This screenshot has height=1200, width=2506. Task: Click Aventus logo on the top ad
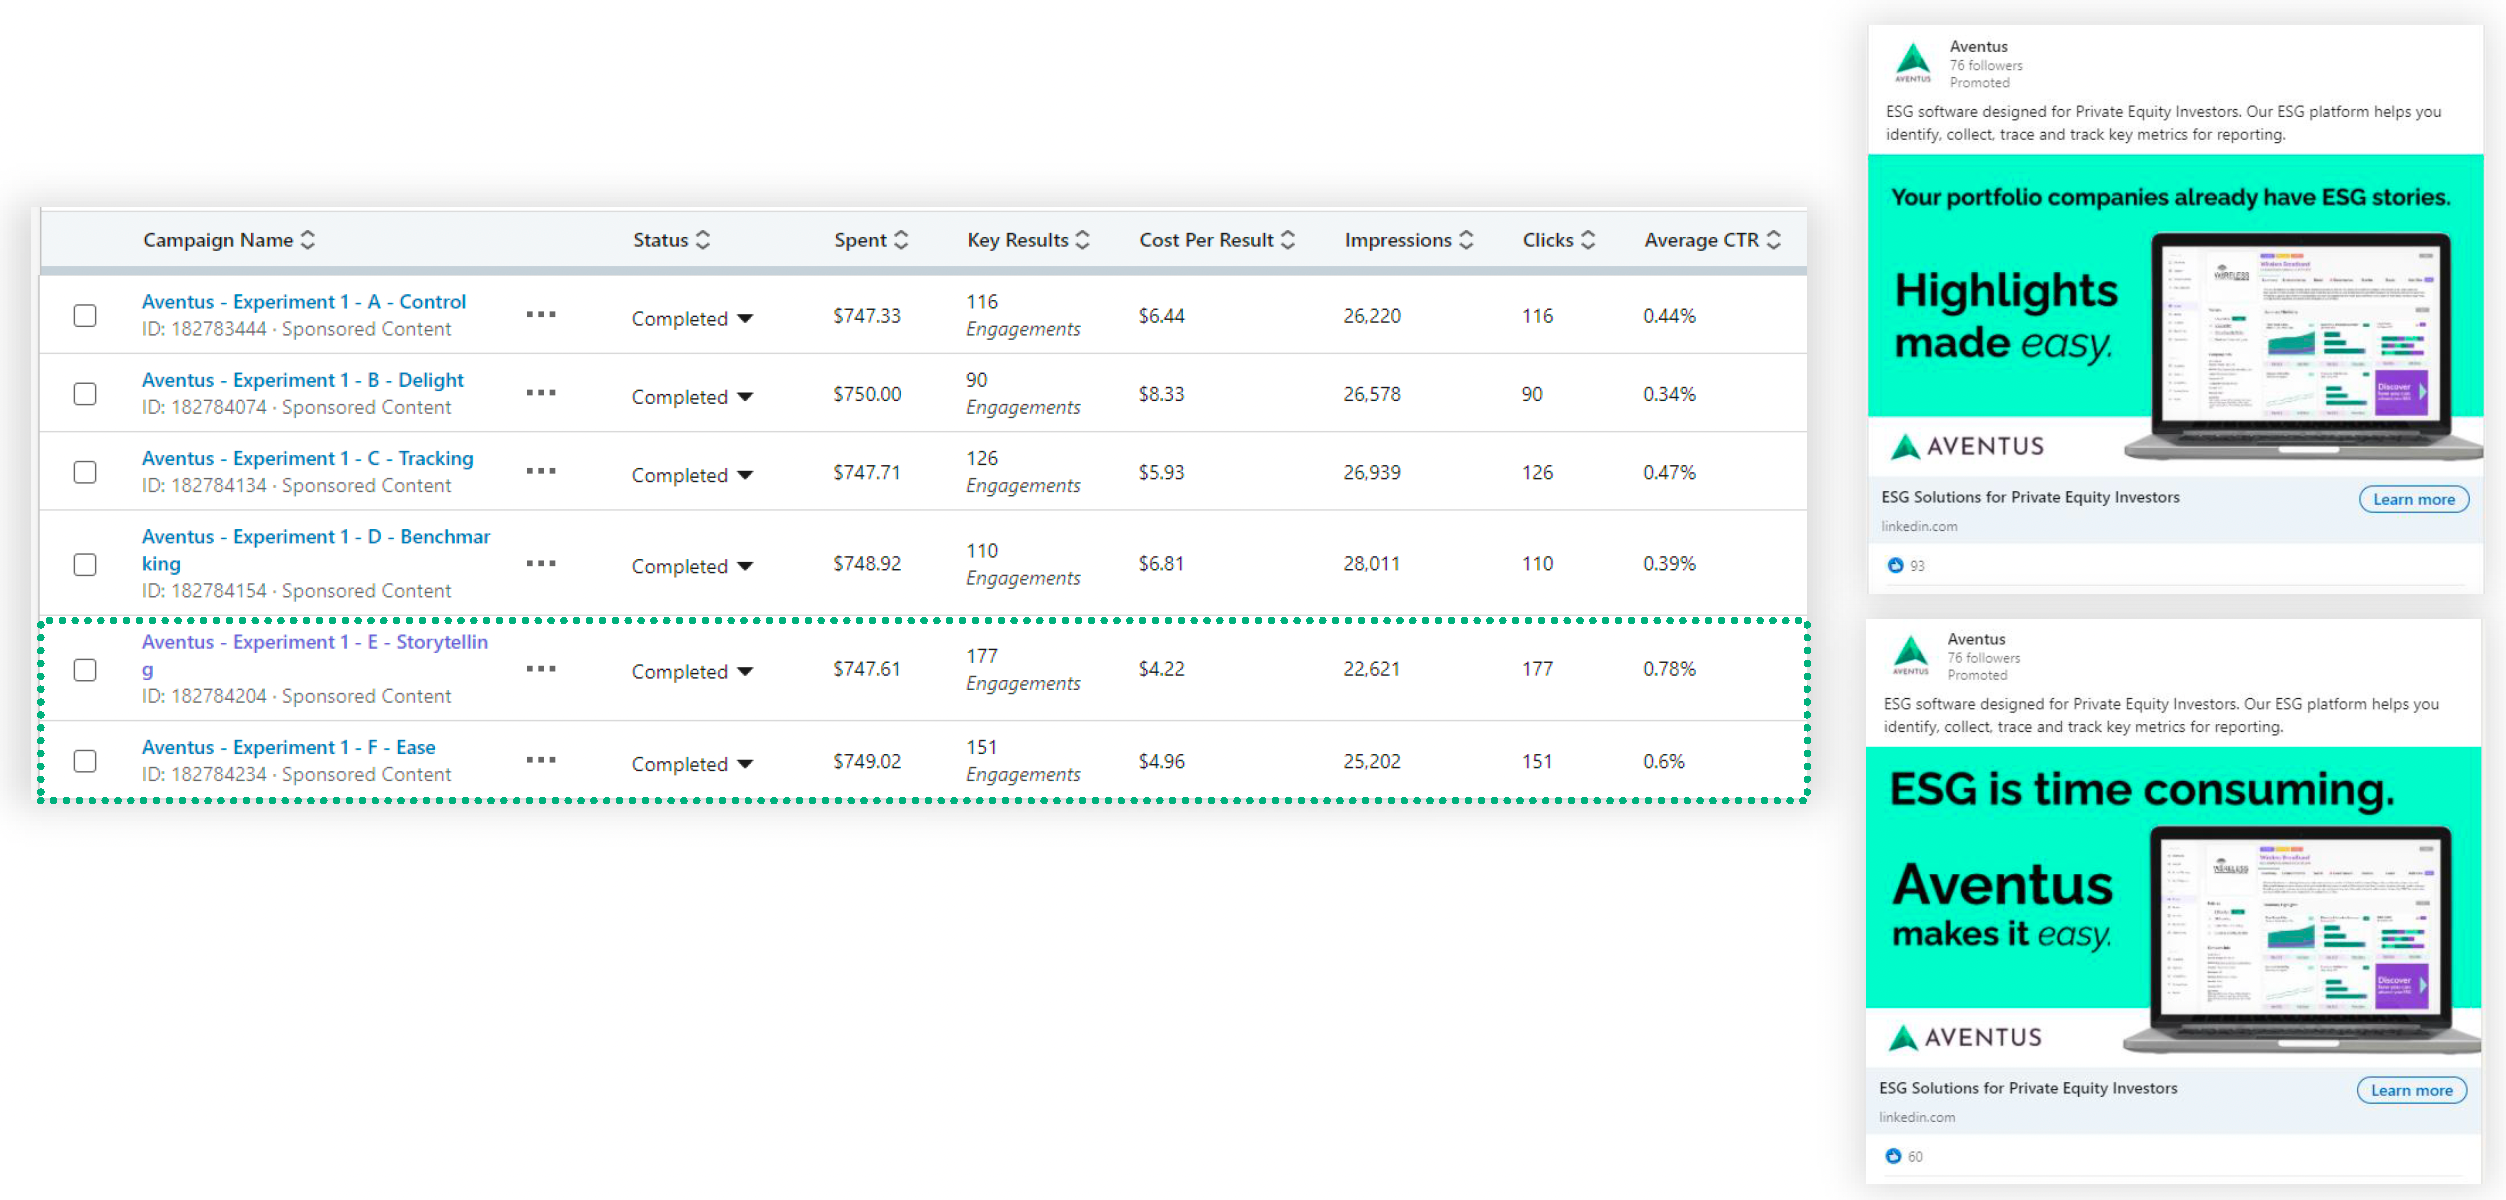coord(1913,63)
